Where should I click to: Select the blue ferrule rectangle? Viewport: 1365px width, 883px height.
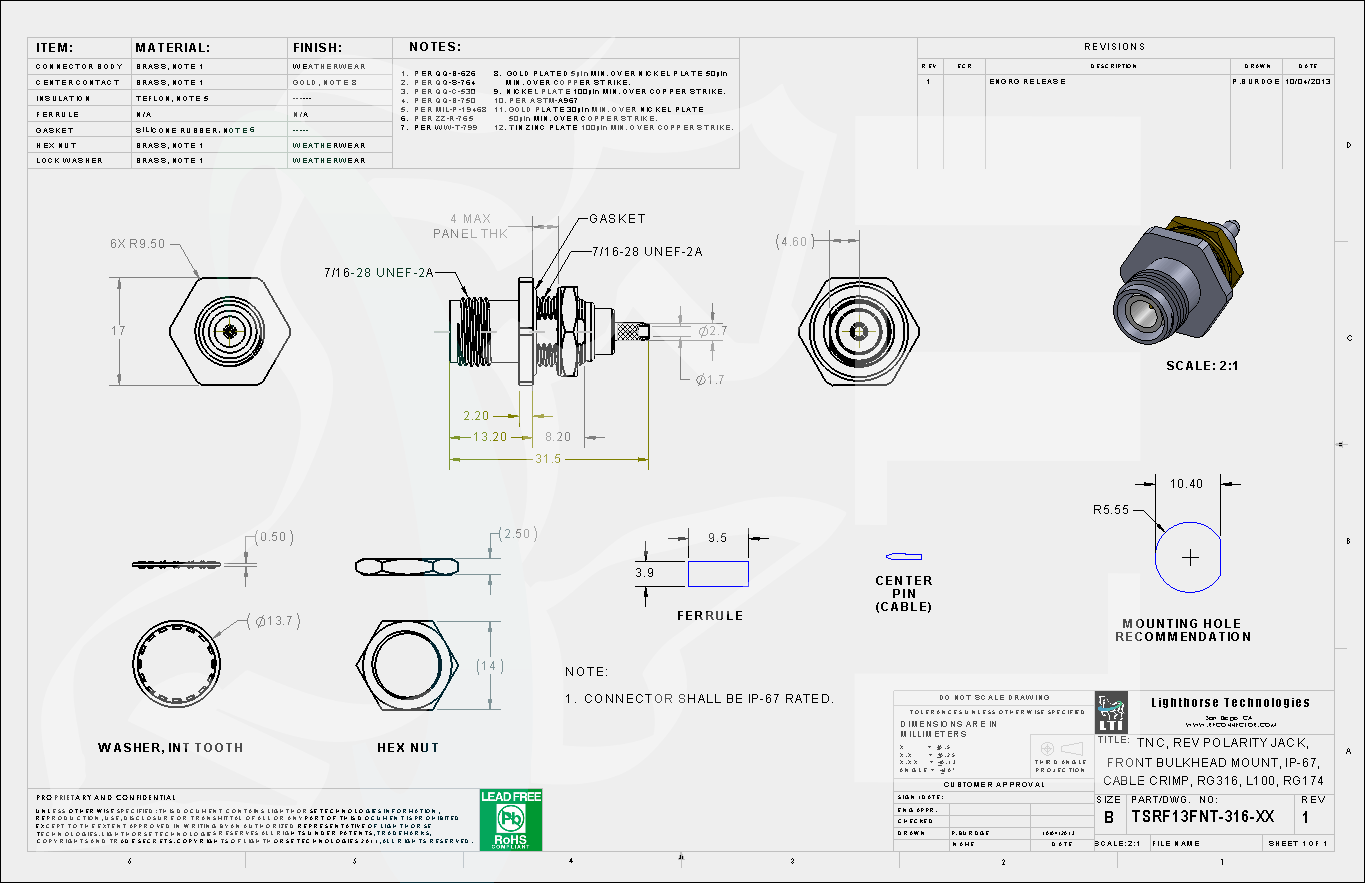coord(717,573)
